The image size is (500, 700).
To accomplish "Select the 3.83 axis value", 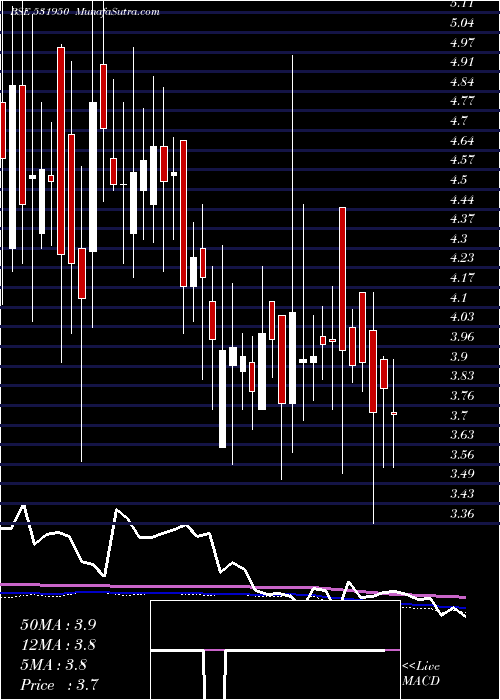I will click(x=462, y=375).
